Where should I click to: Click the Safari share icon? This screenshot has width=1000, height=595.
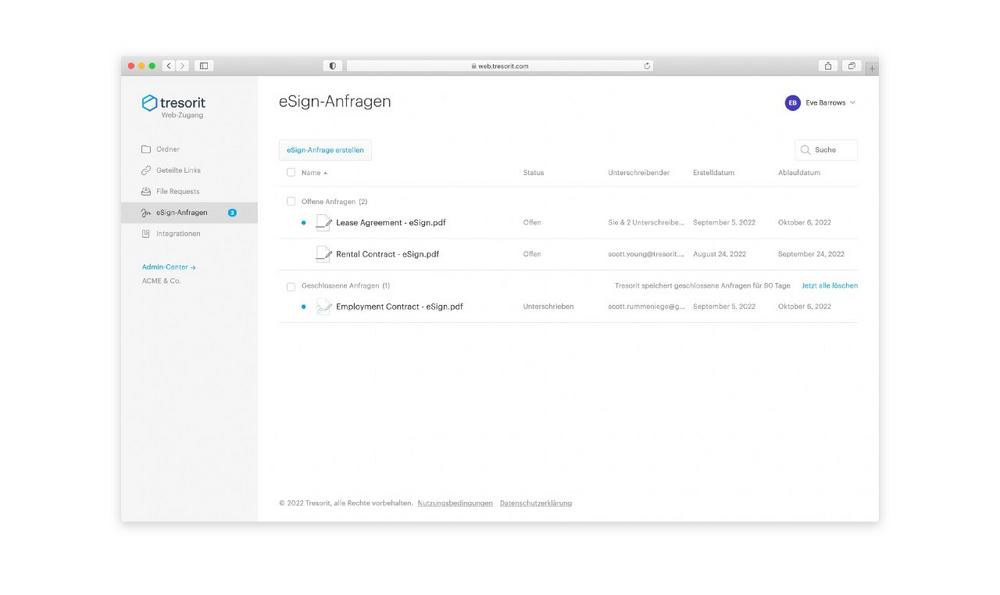[x=828, y=66]
